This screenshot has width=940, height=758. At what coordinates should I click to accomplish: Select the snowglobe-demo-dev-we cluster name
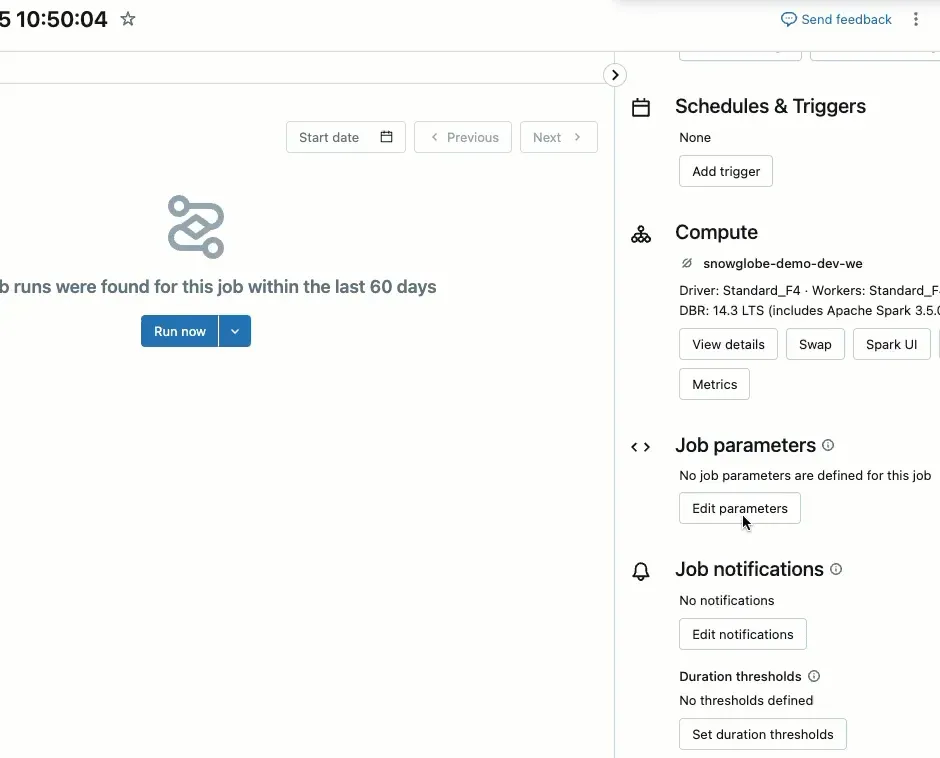click(x=783, y=263)
